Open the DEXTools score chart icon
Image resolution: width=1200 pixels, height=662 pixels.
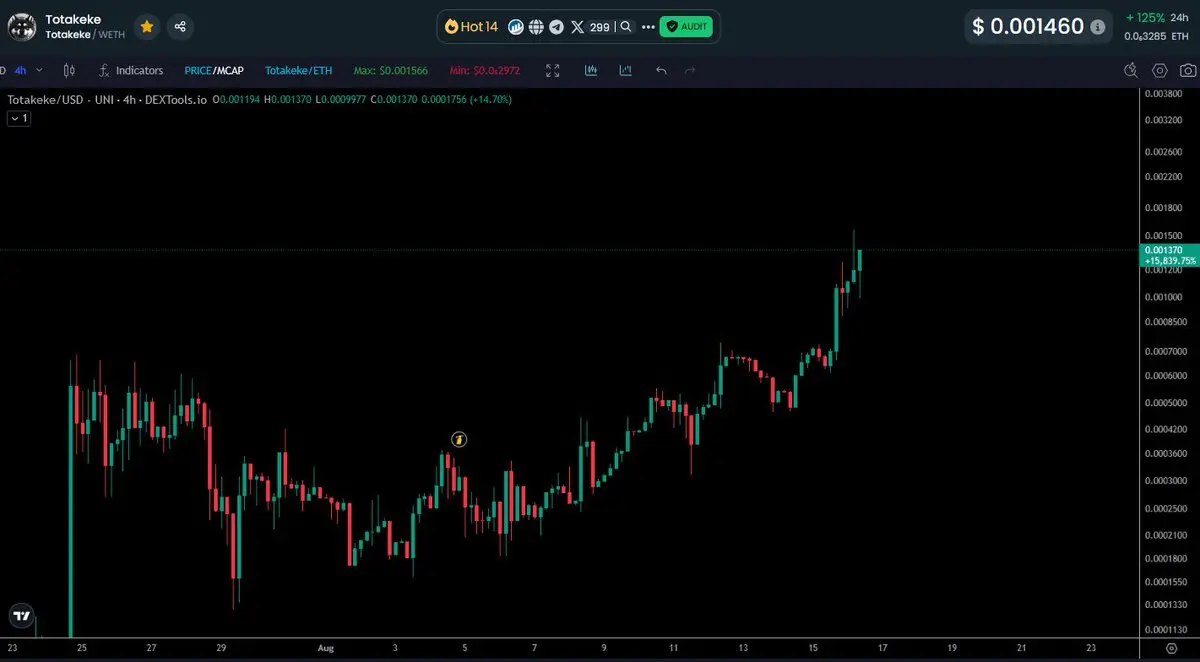pos(516,27)
